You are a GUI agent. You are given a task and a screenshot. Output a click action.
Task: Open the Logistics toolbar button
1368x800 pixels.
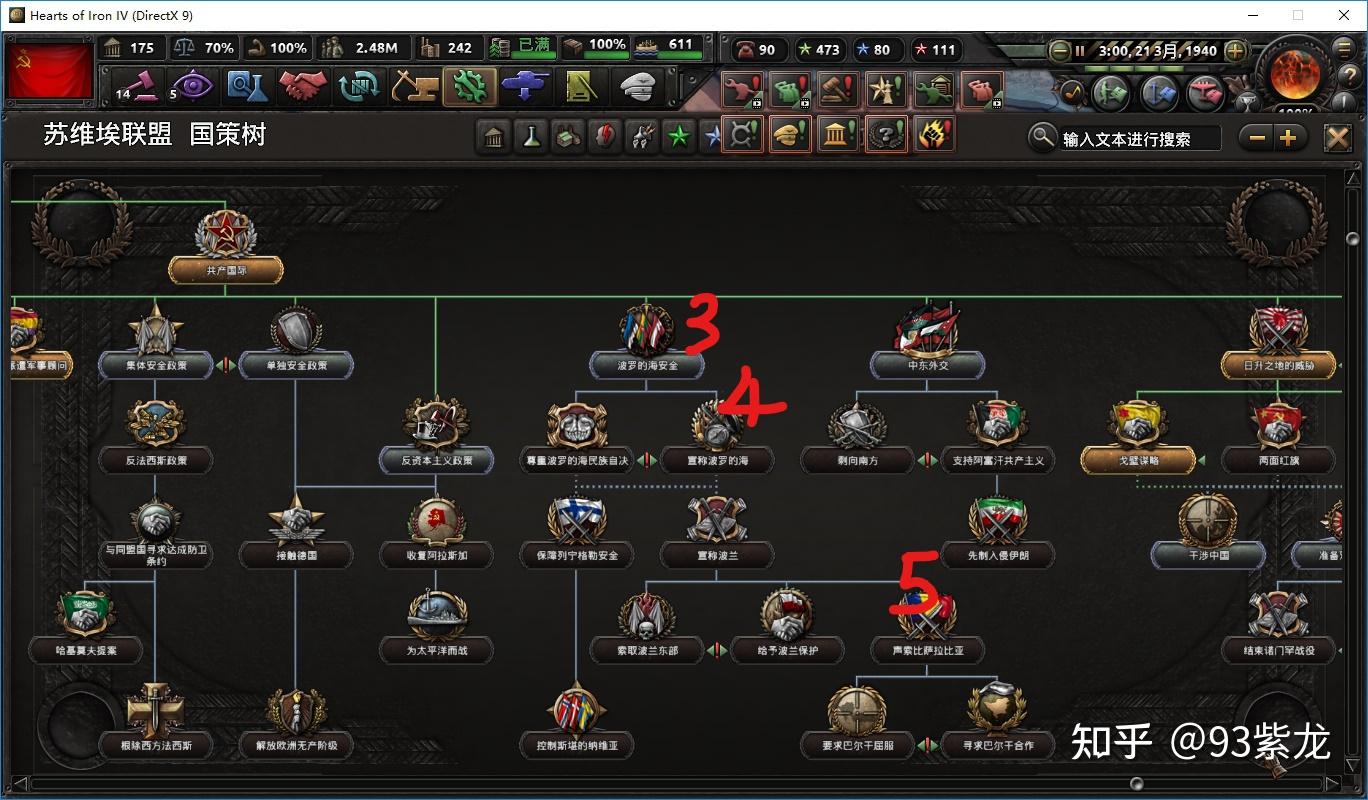coord(581,86)
